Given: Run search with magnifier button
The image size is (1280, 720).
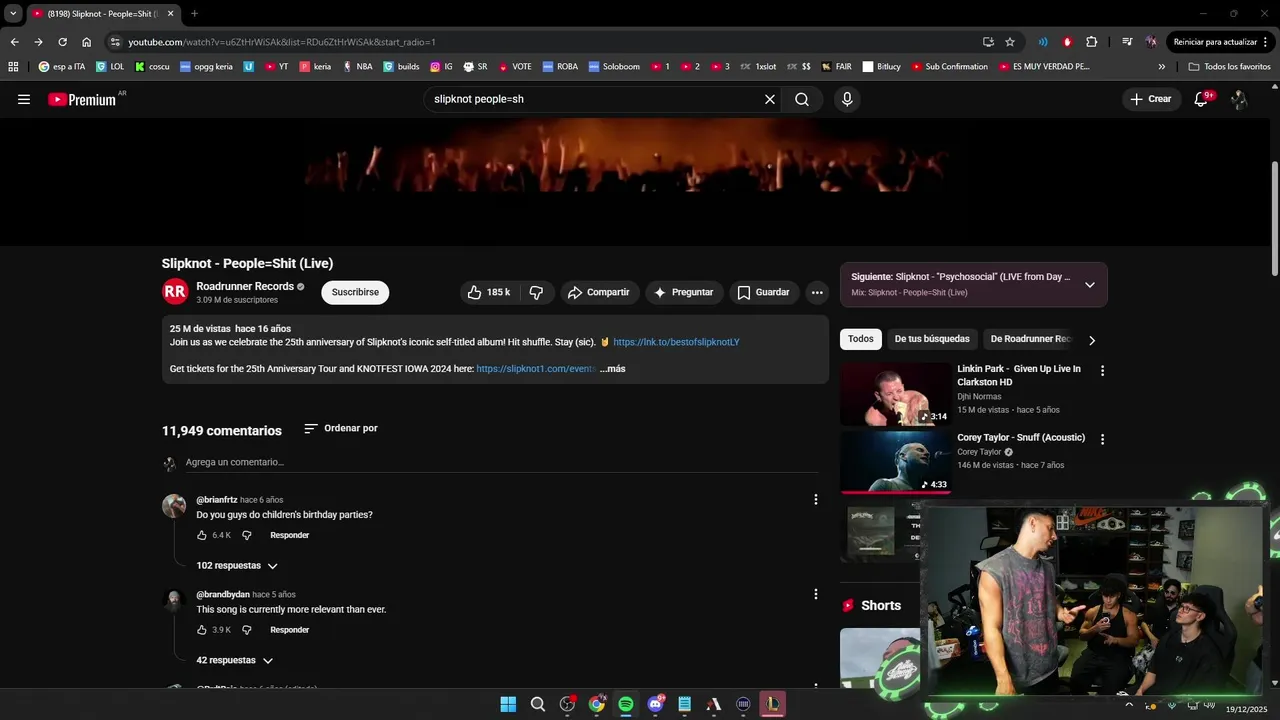Looking at the screenshot, I should (802, 99).
